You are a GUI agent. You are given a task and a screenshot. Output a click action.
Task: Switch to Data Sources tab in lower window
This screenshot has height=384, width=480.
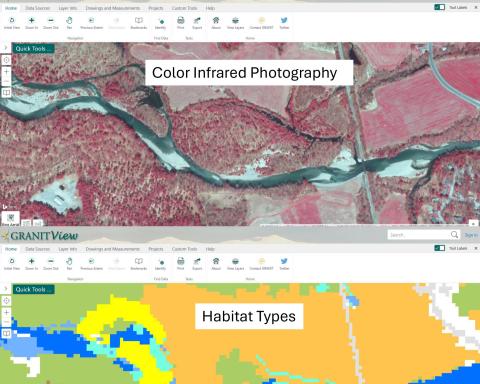pos(37,249)
